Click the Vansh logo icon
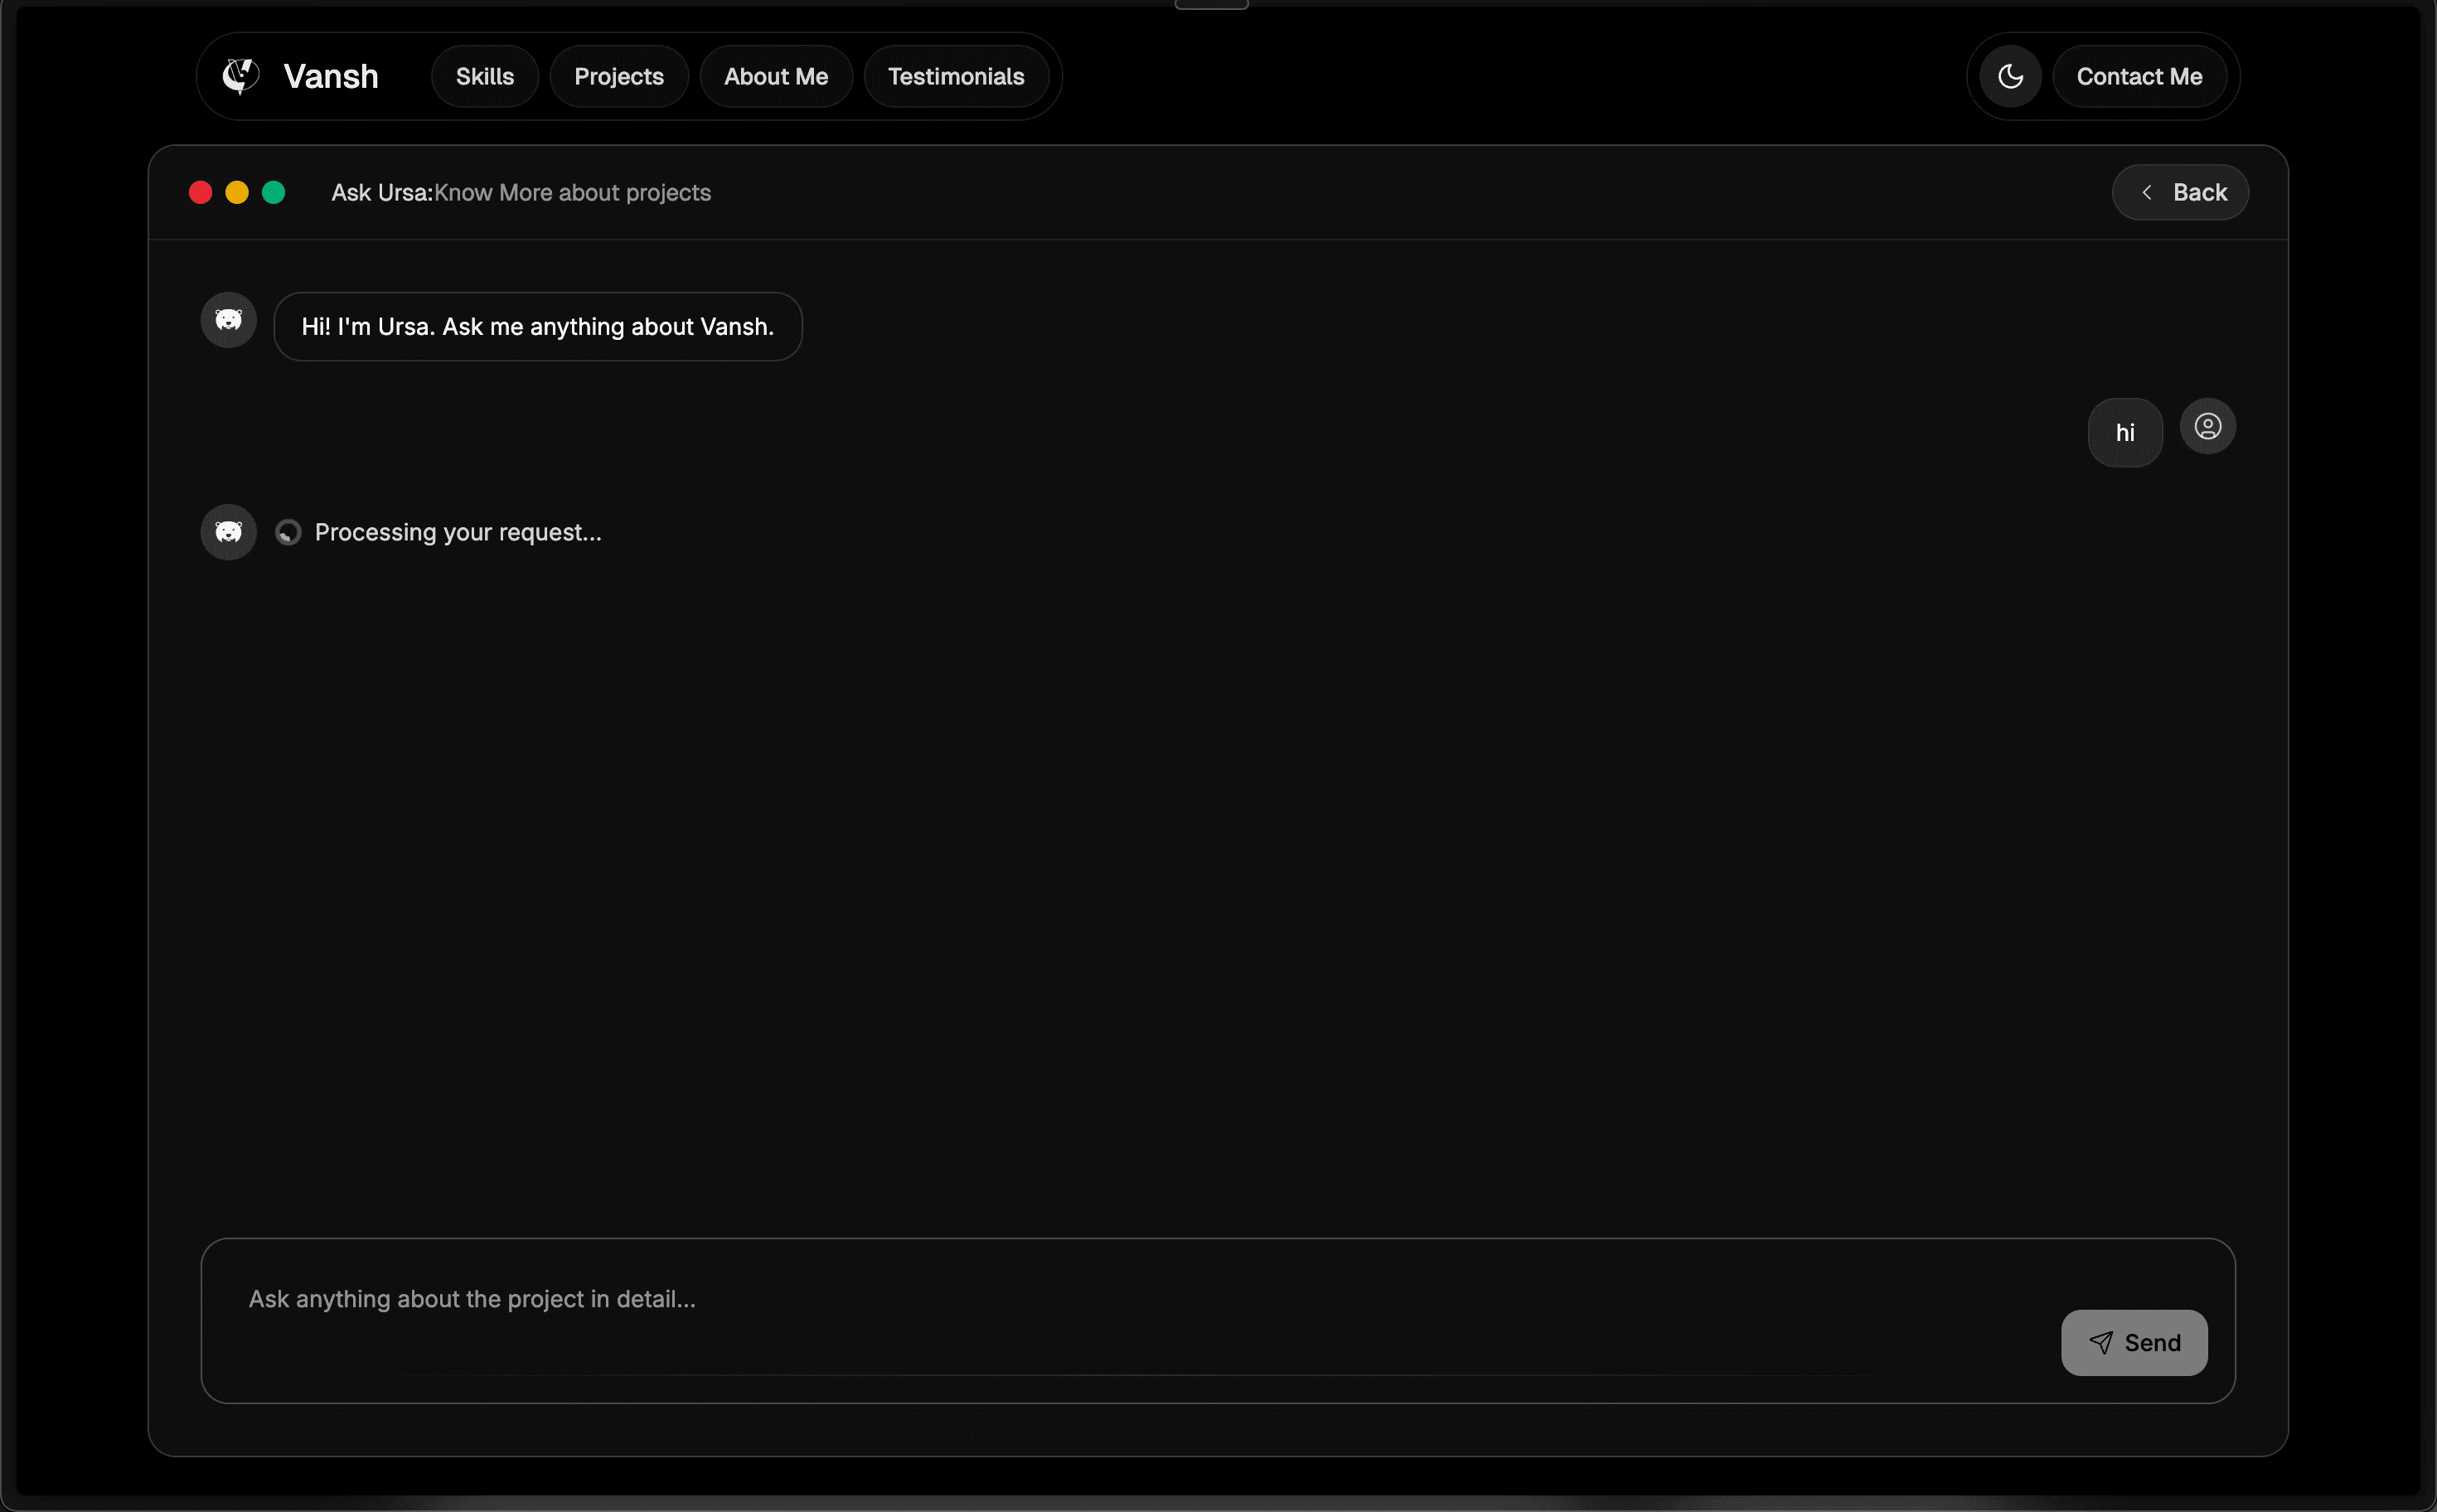 [240, 76]
